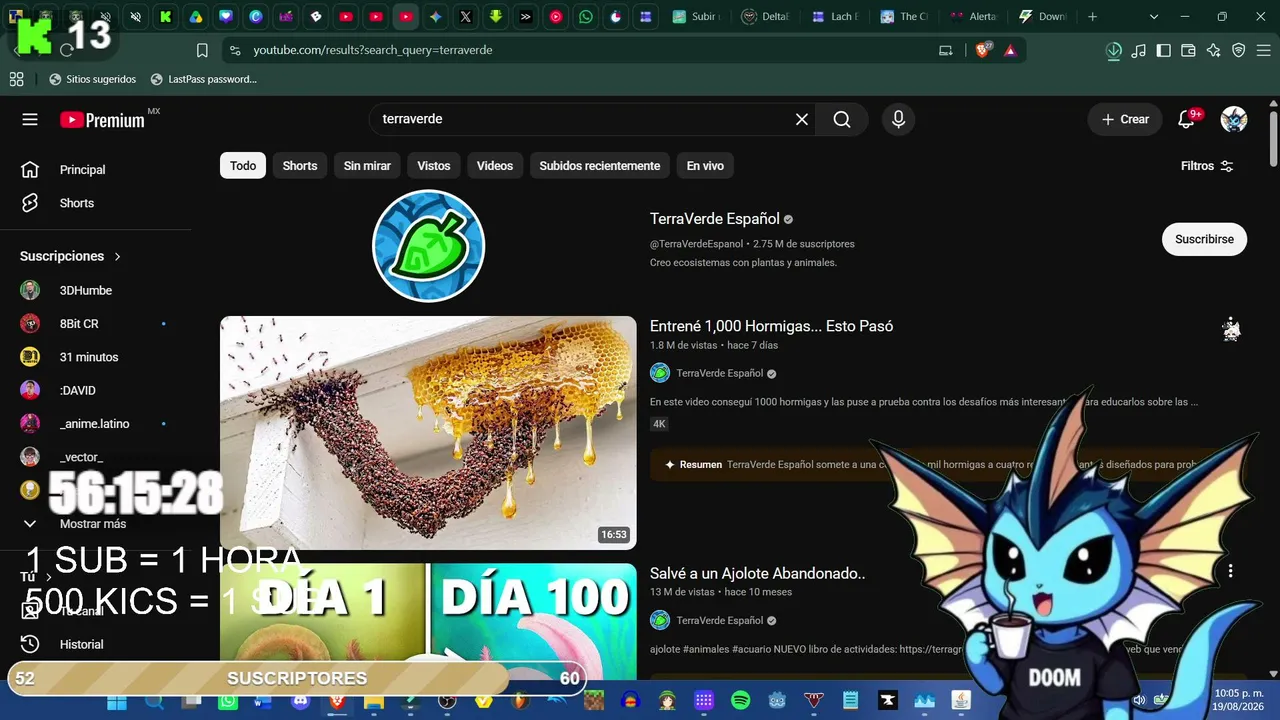Open the Historial sidebar entry
Viewport: 1280px width, 720px height.
click(x=81, y=644)
